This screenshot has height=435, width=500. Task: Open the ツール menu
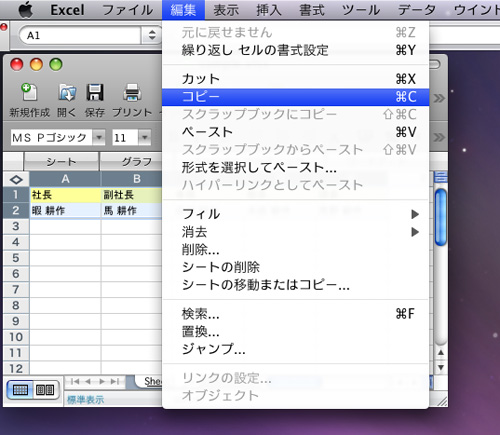point(361,10)
